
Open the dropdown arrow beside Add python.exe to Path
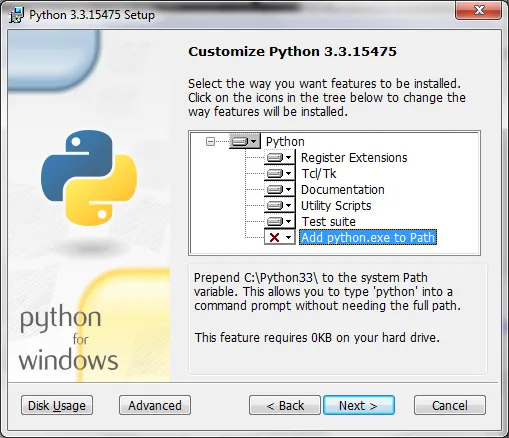point(289,238)
